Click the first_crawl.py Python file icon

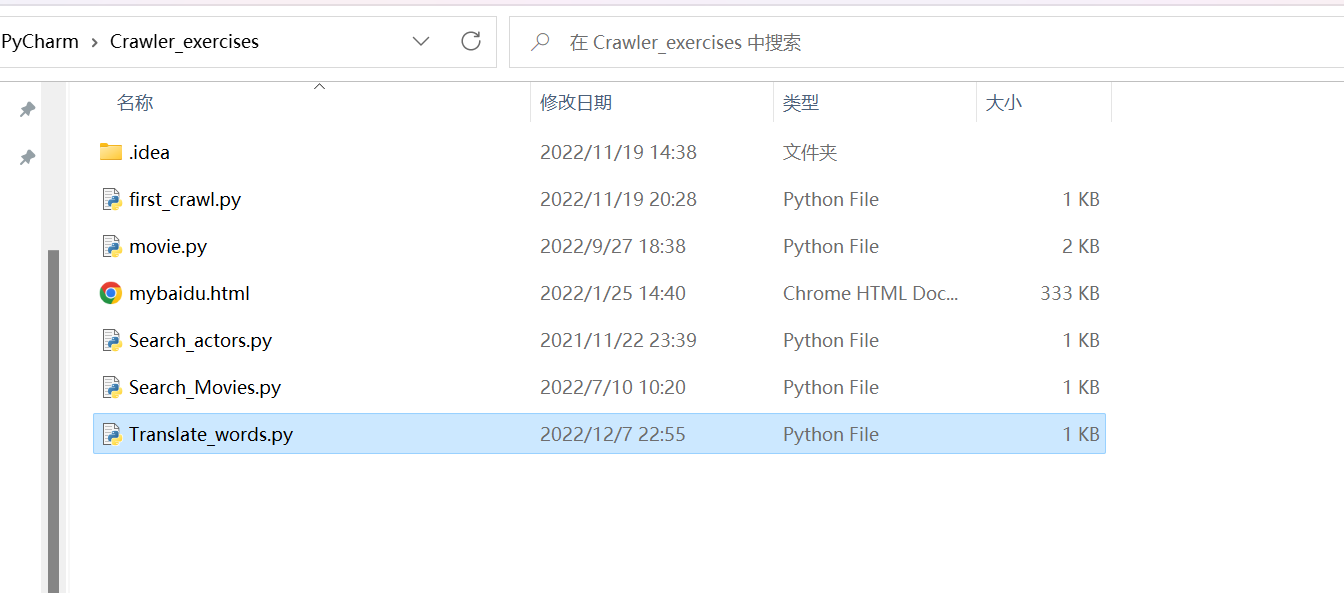coord(111,199)
